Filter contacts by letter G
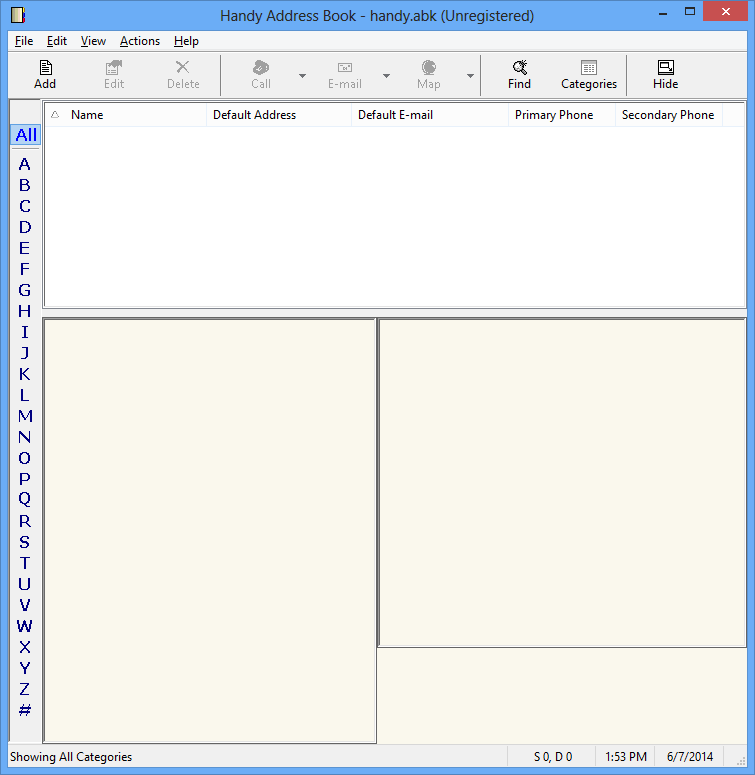 tap(25, 290)
